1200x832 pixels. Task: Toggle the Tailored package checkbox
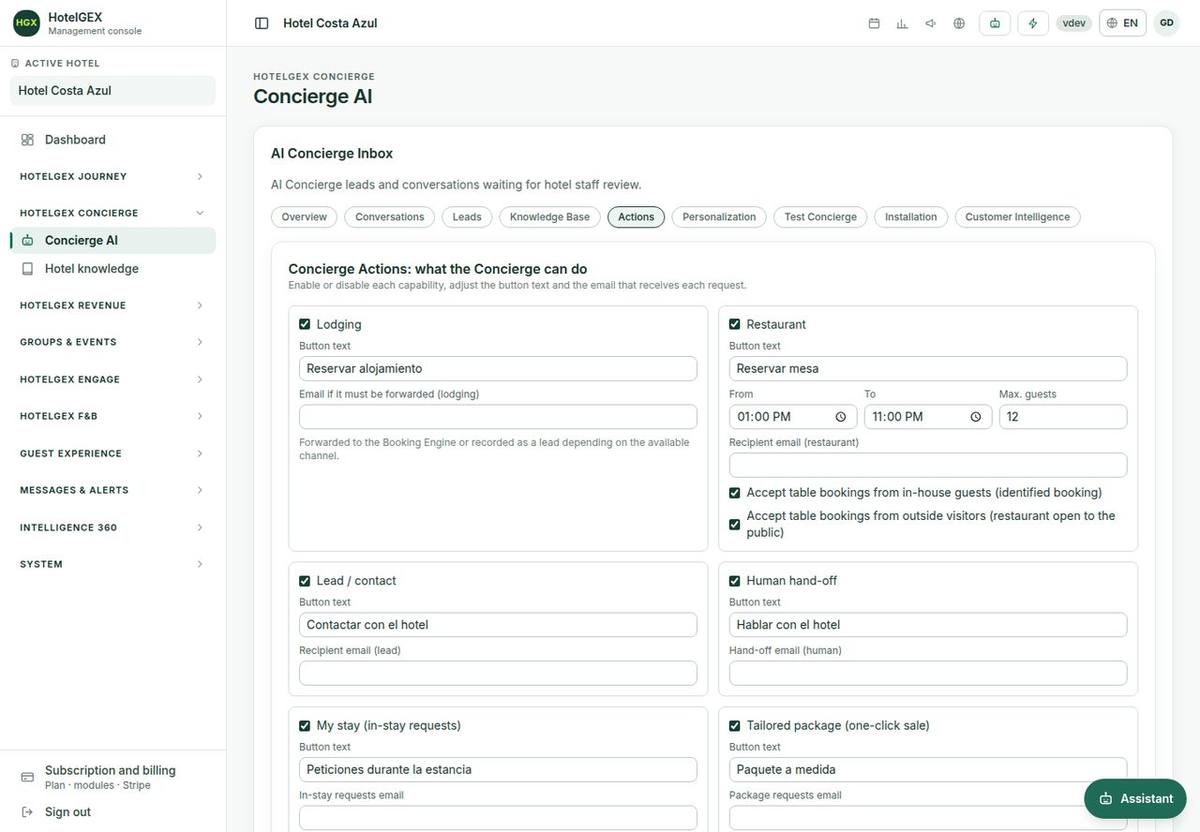(x=735, y=726)
